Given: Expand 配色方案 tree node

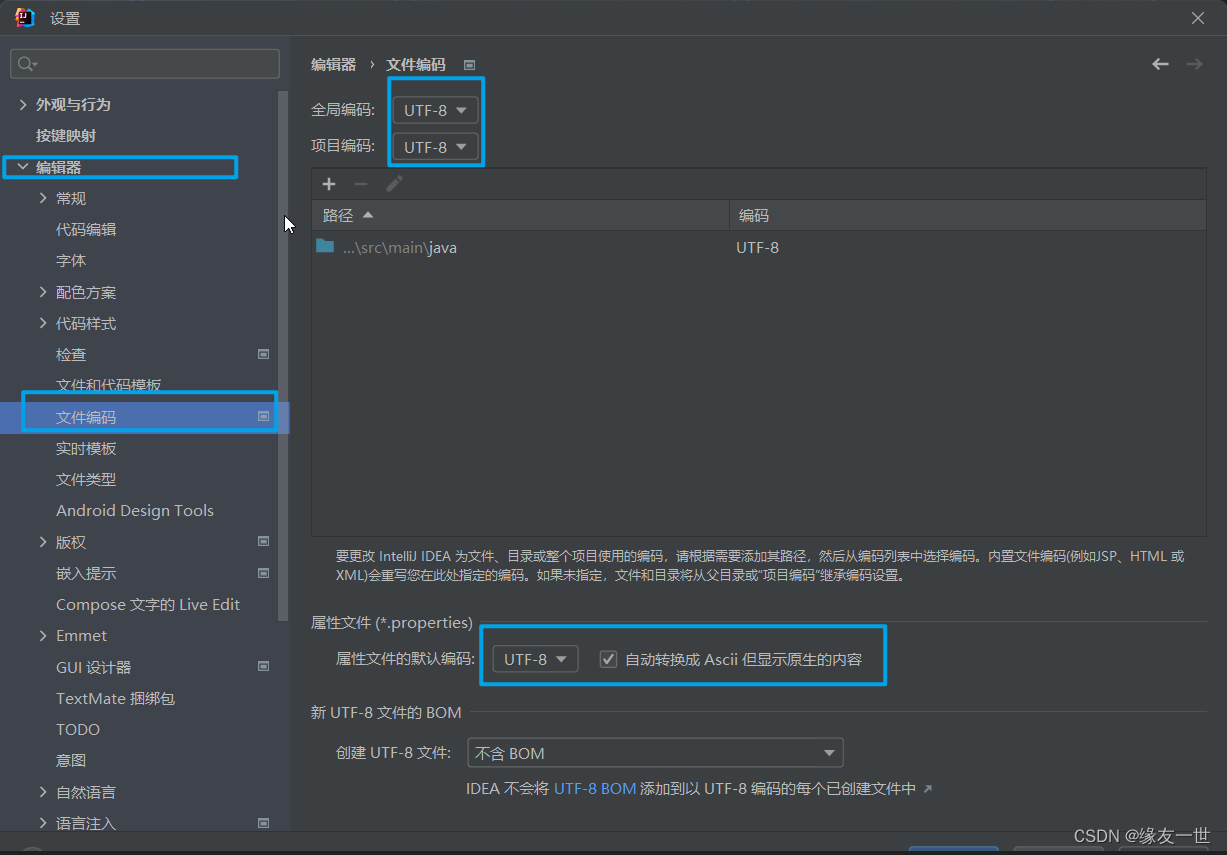Looking at the screenshot, I should 43,292.
